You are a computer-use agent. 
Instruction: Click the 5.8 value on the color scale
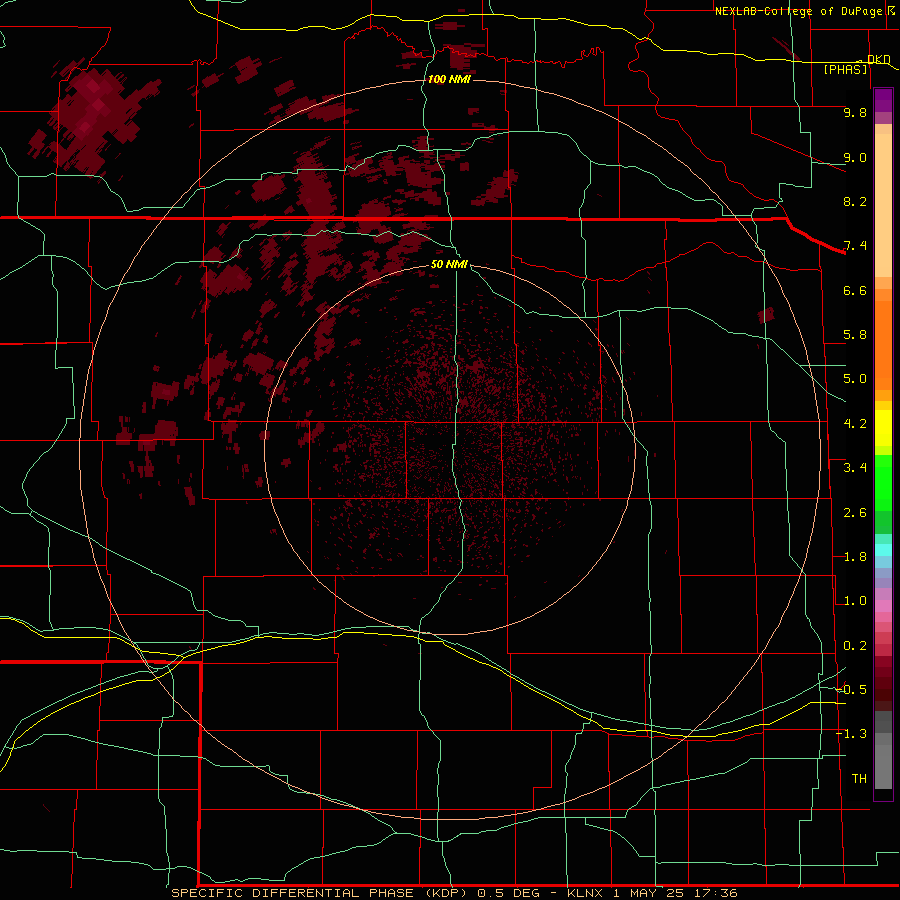coord(855,335)
